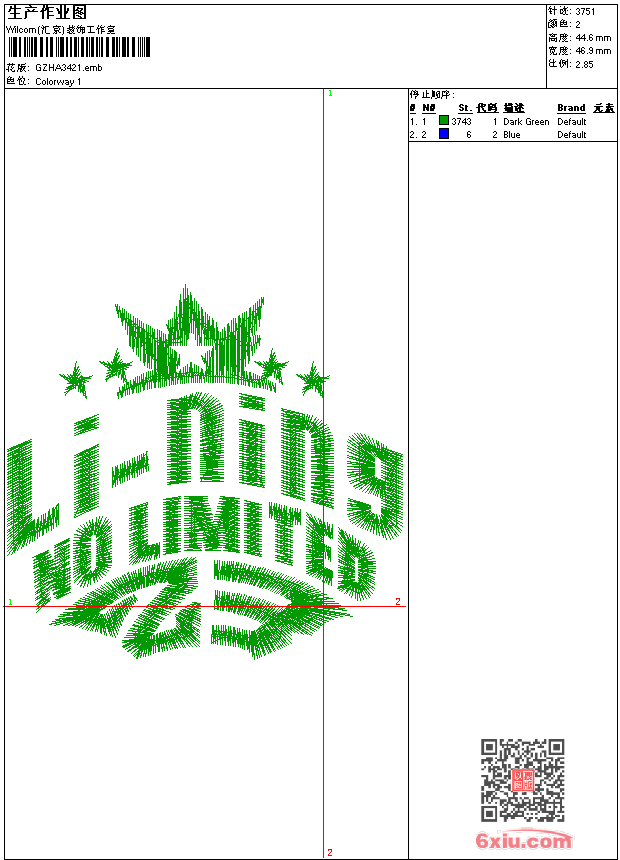Screen dimensions: 620x860
Task: Select the 'Blue' description text
Action: click(512, 134)
